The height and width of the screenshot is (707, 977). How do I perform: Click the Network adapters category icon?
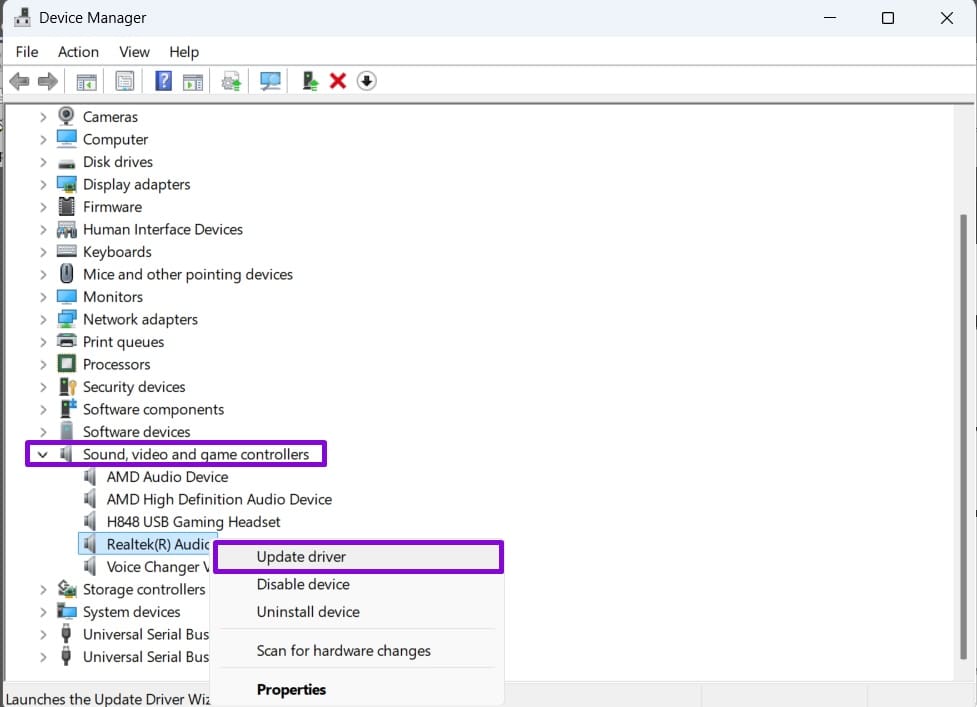tap(67, 319)
